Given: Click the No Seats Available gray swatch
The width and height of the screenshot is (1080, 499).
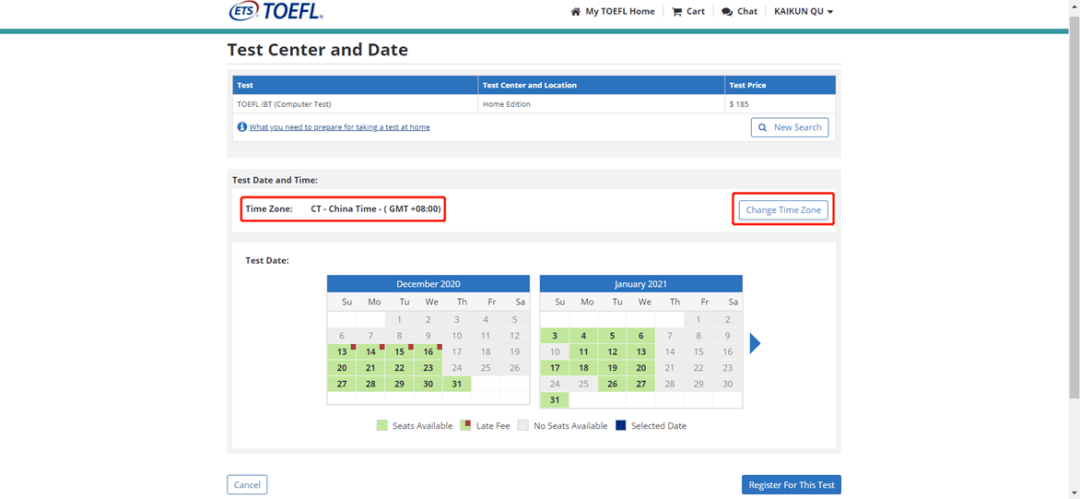Looking at the screenshot, I should 523,426.
